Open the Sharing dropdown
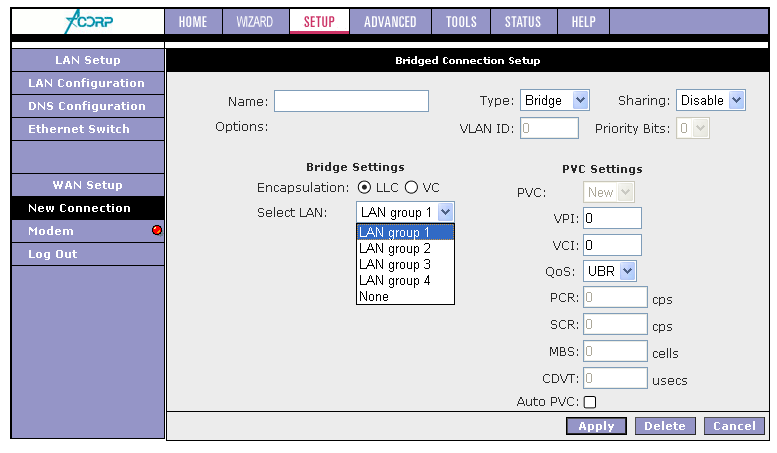 [711, 100]
